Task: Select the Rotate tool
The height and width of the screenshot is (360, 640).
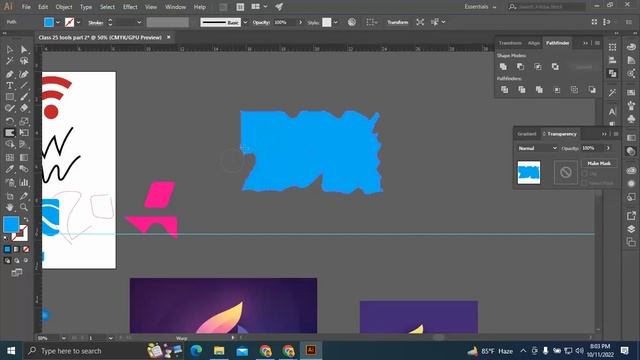Action: 10,121
